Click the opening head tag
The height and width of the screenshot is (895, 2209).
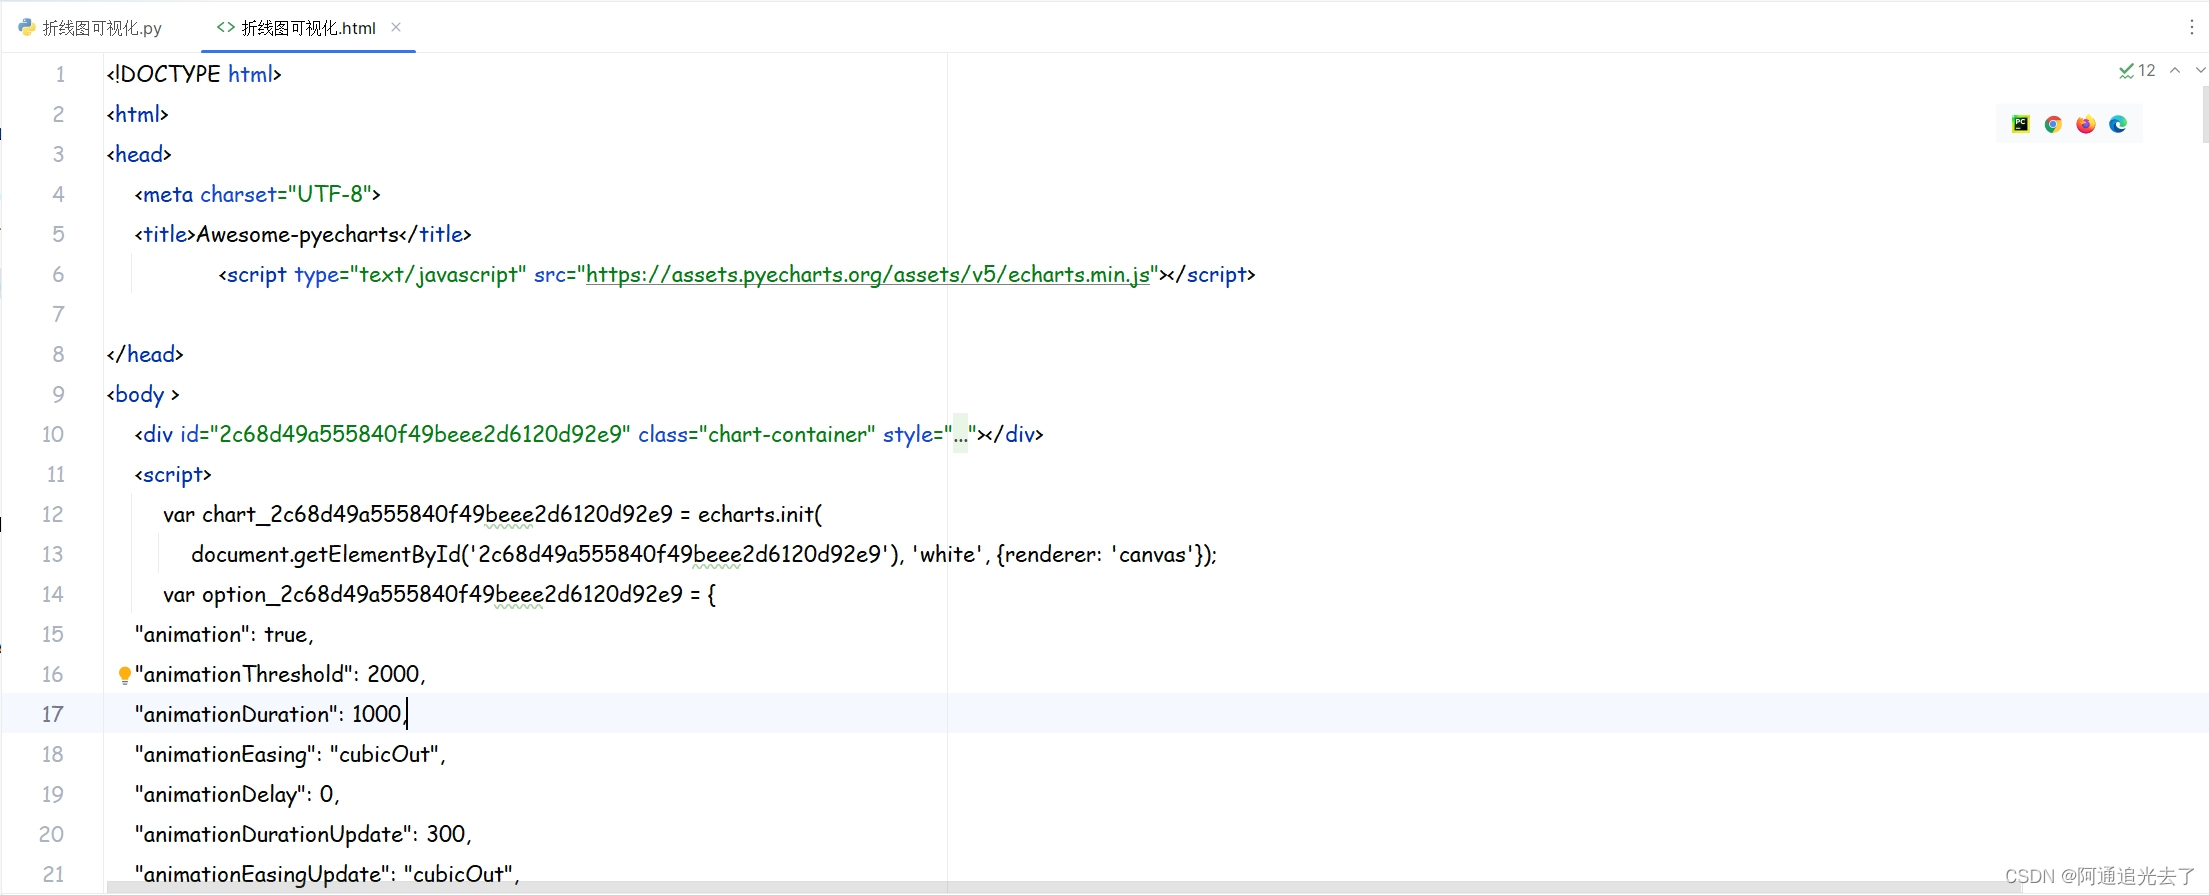[139, 154]
